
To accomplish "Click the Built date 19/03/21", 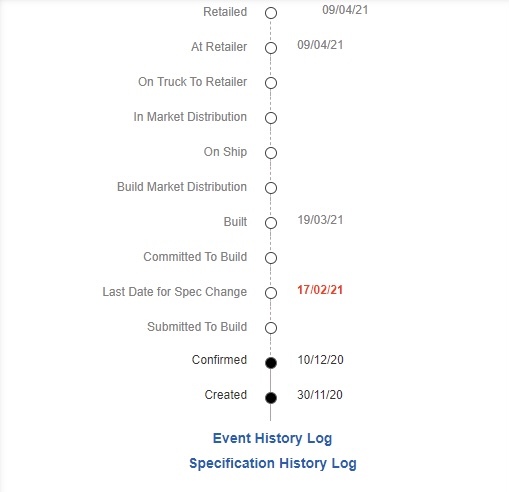I will pyautogui.click(x=320, y=220).
